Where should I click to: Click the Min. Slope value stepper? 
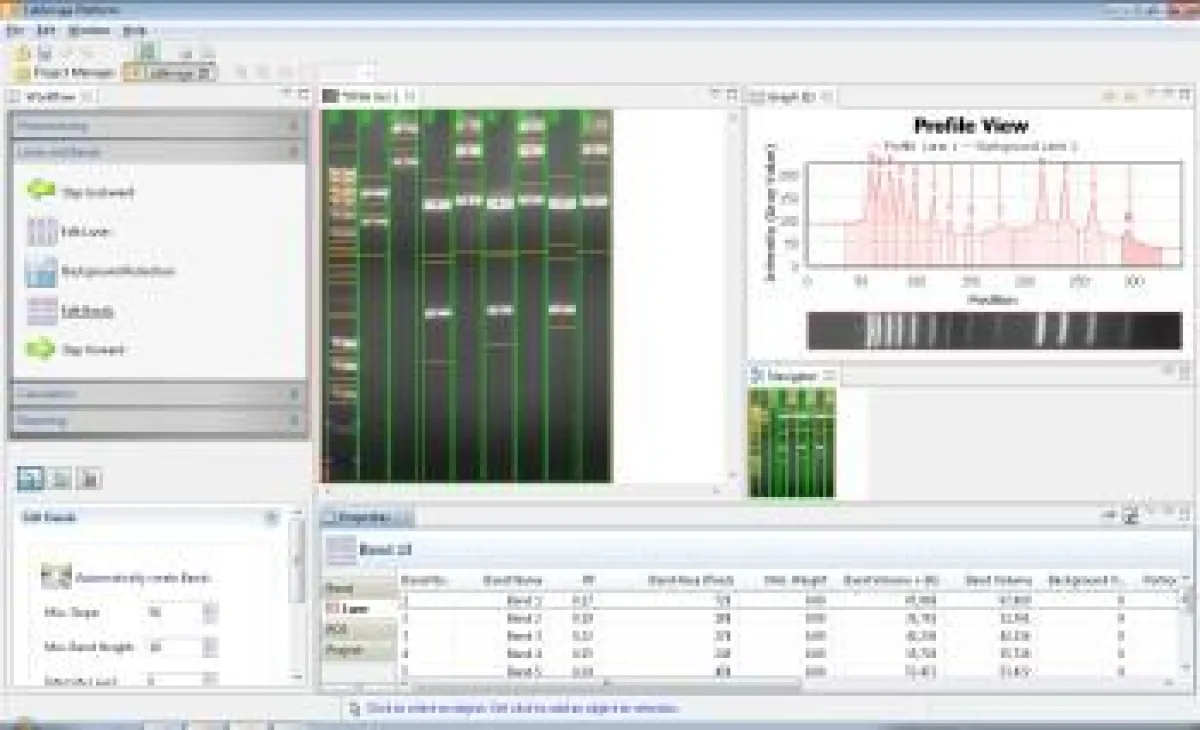209,612
